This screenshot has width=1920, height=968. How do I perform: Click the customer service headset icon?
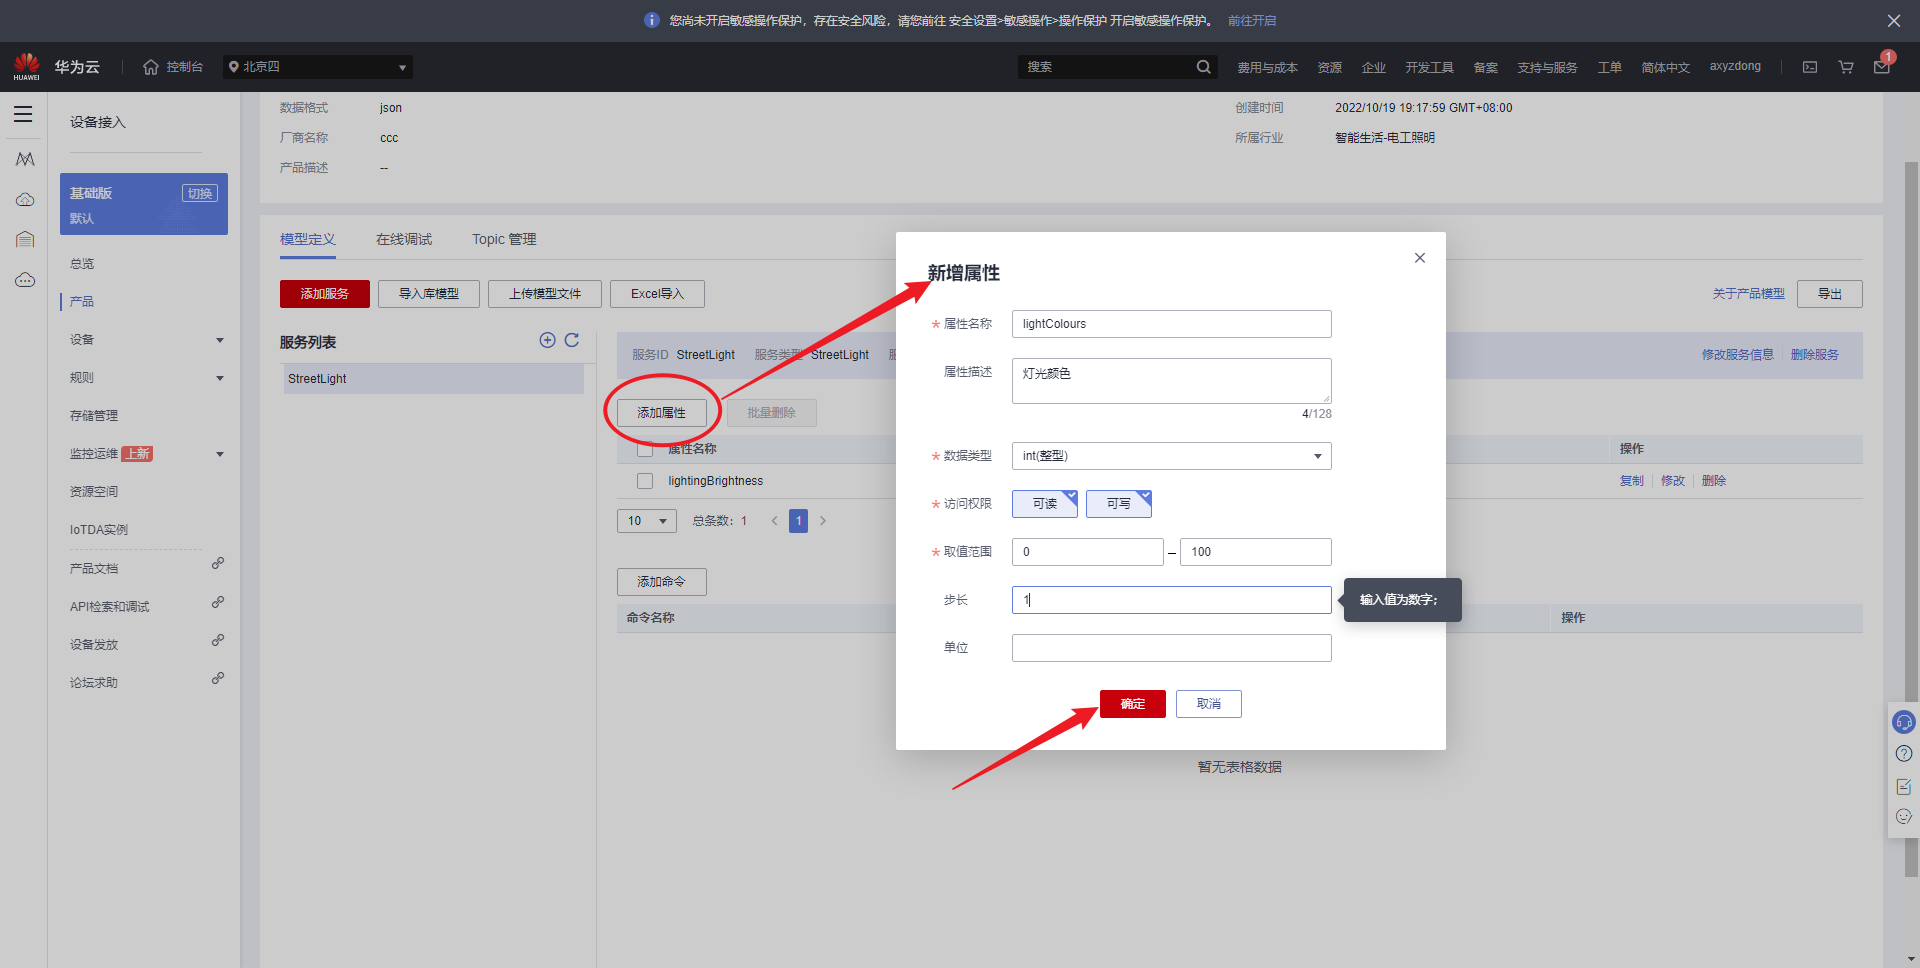coord(1904,722)
